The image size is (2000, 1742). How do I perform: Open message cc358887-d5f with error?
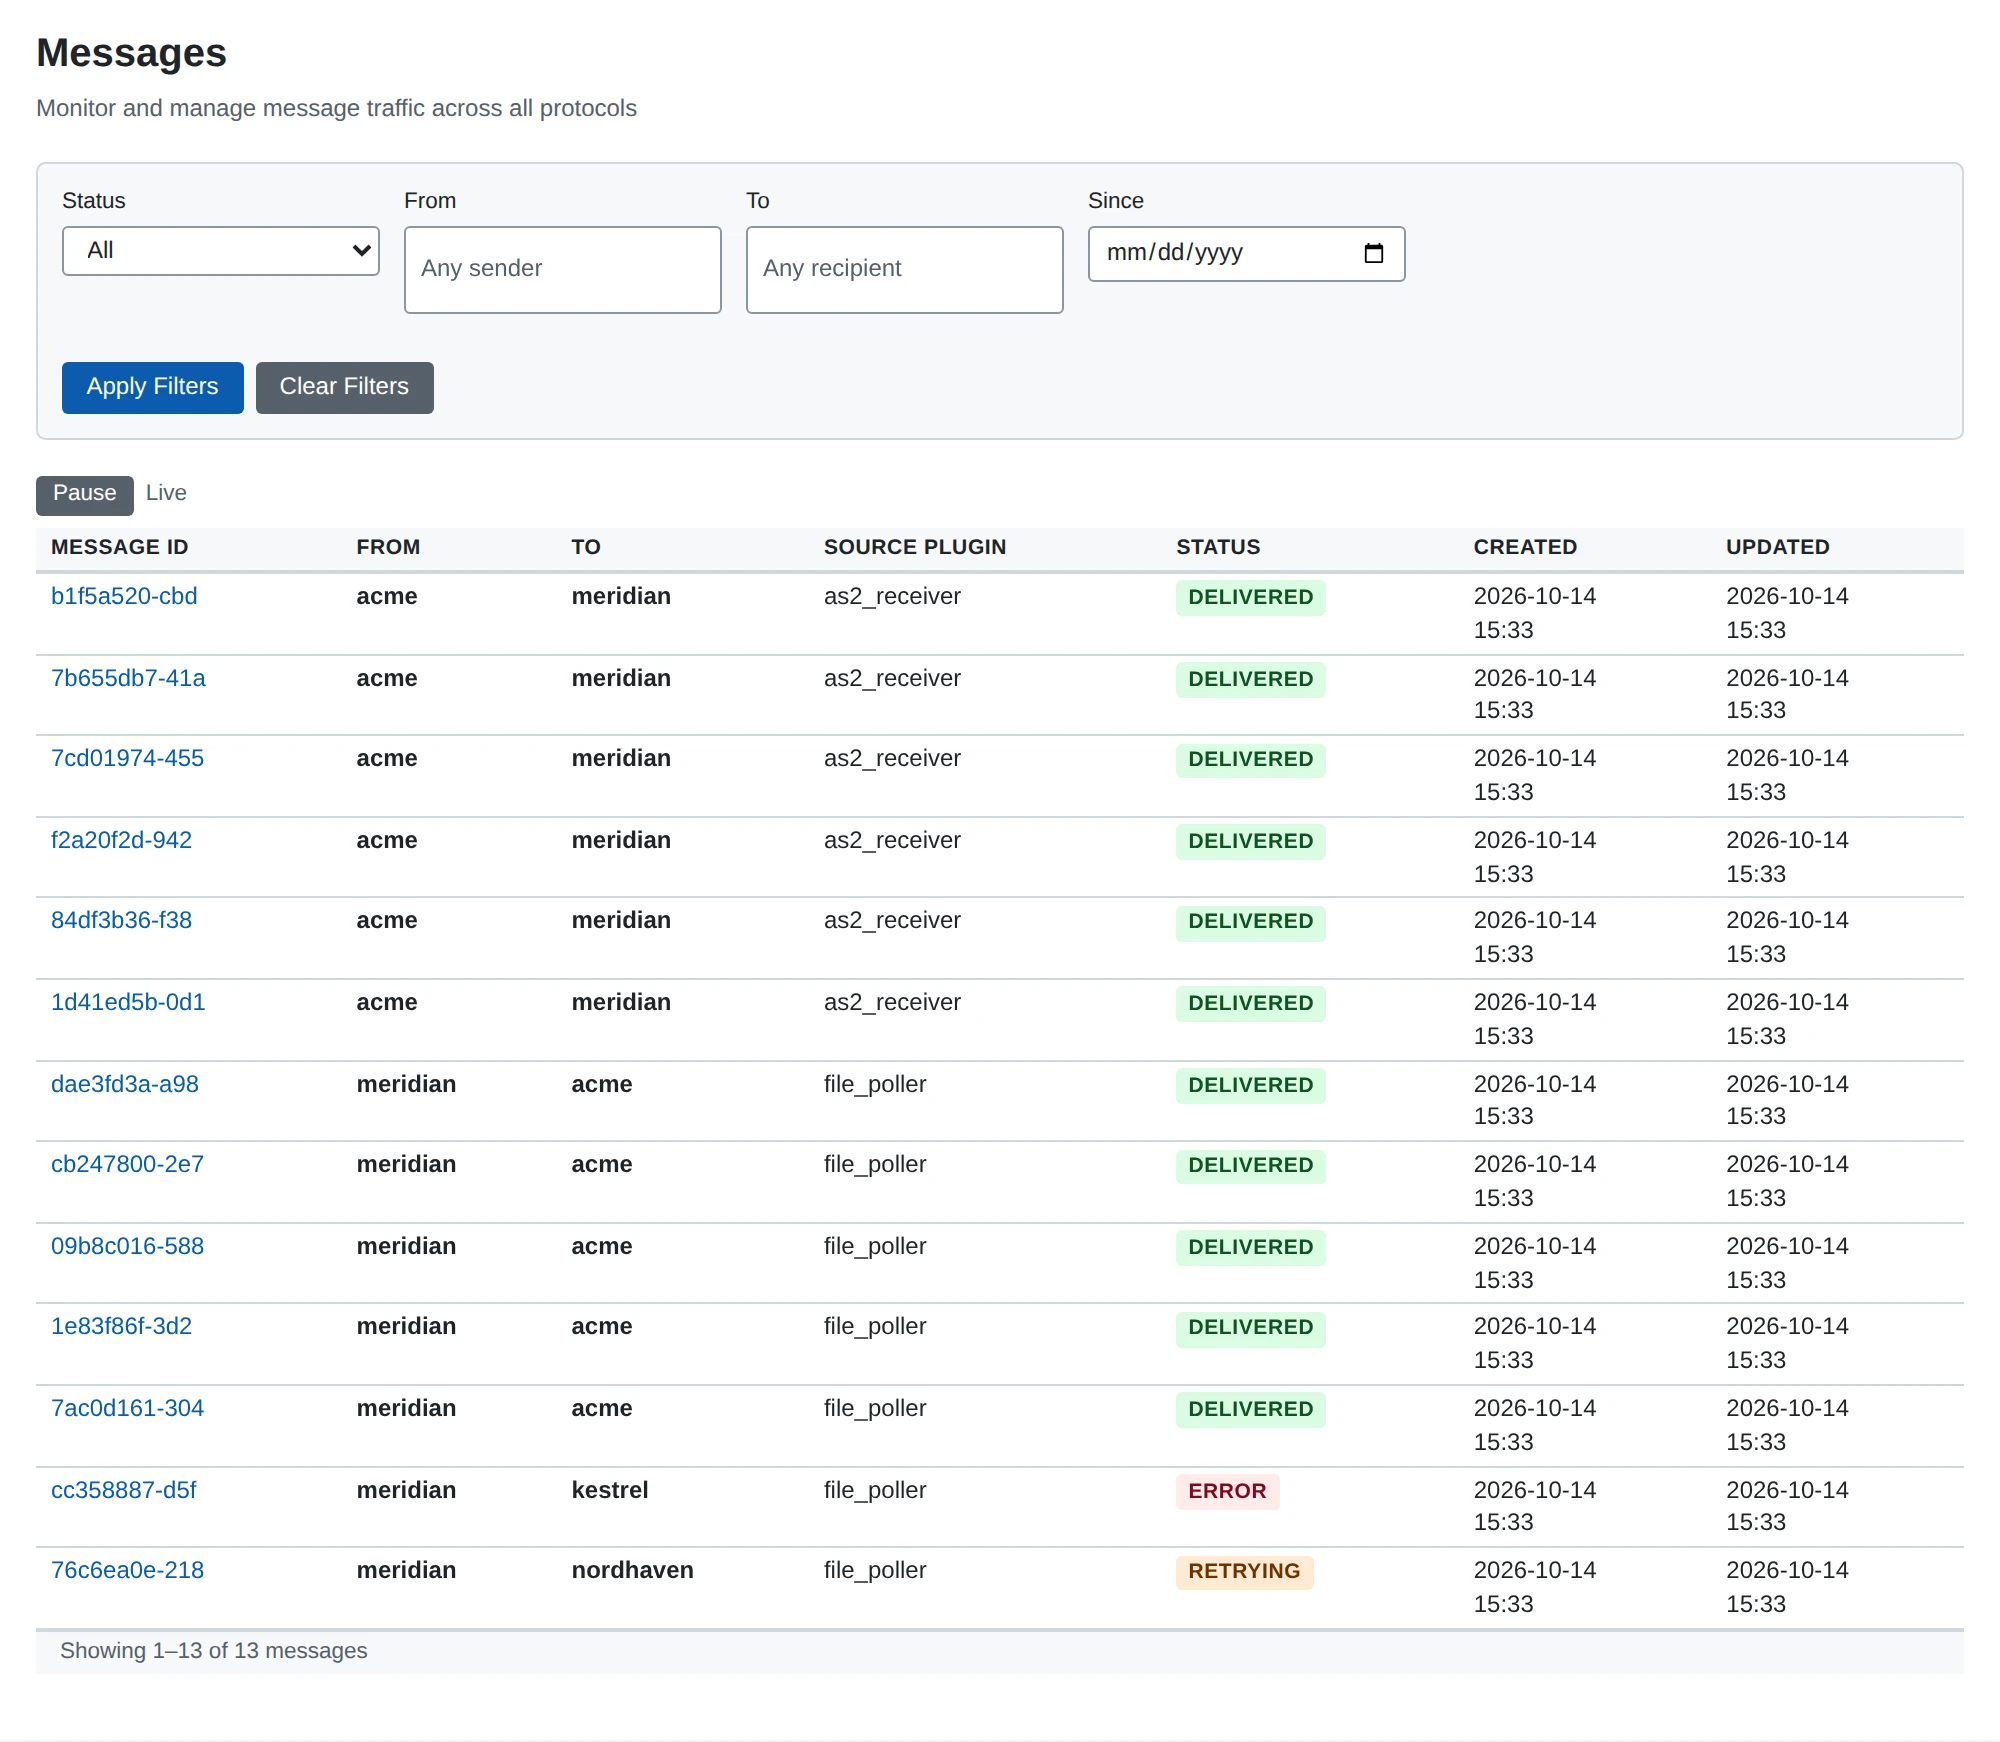[124, 1490]
